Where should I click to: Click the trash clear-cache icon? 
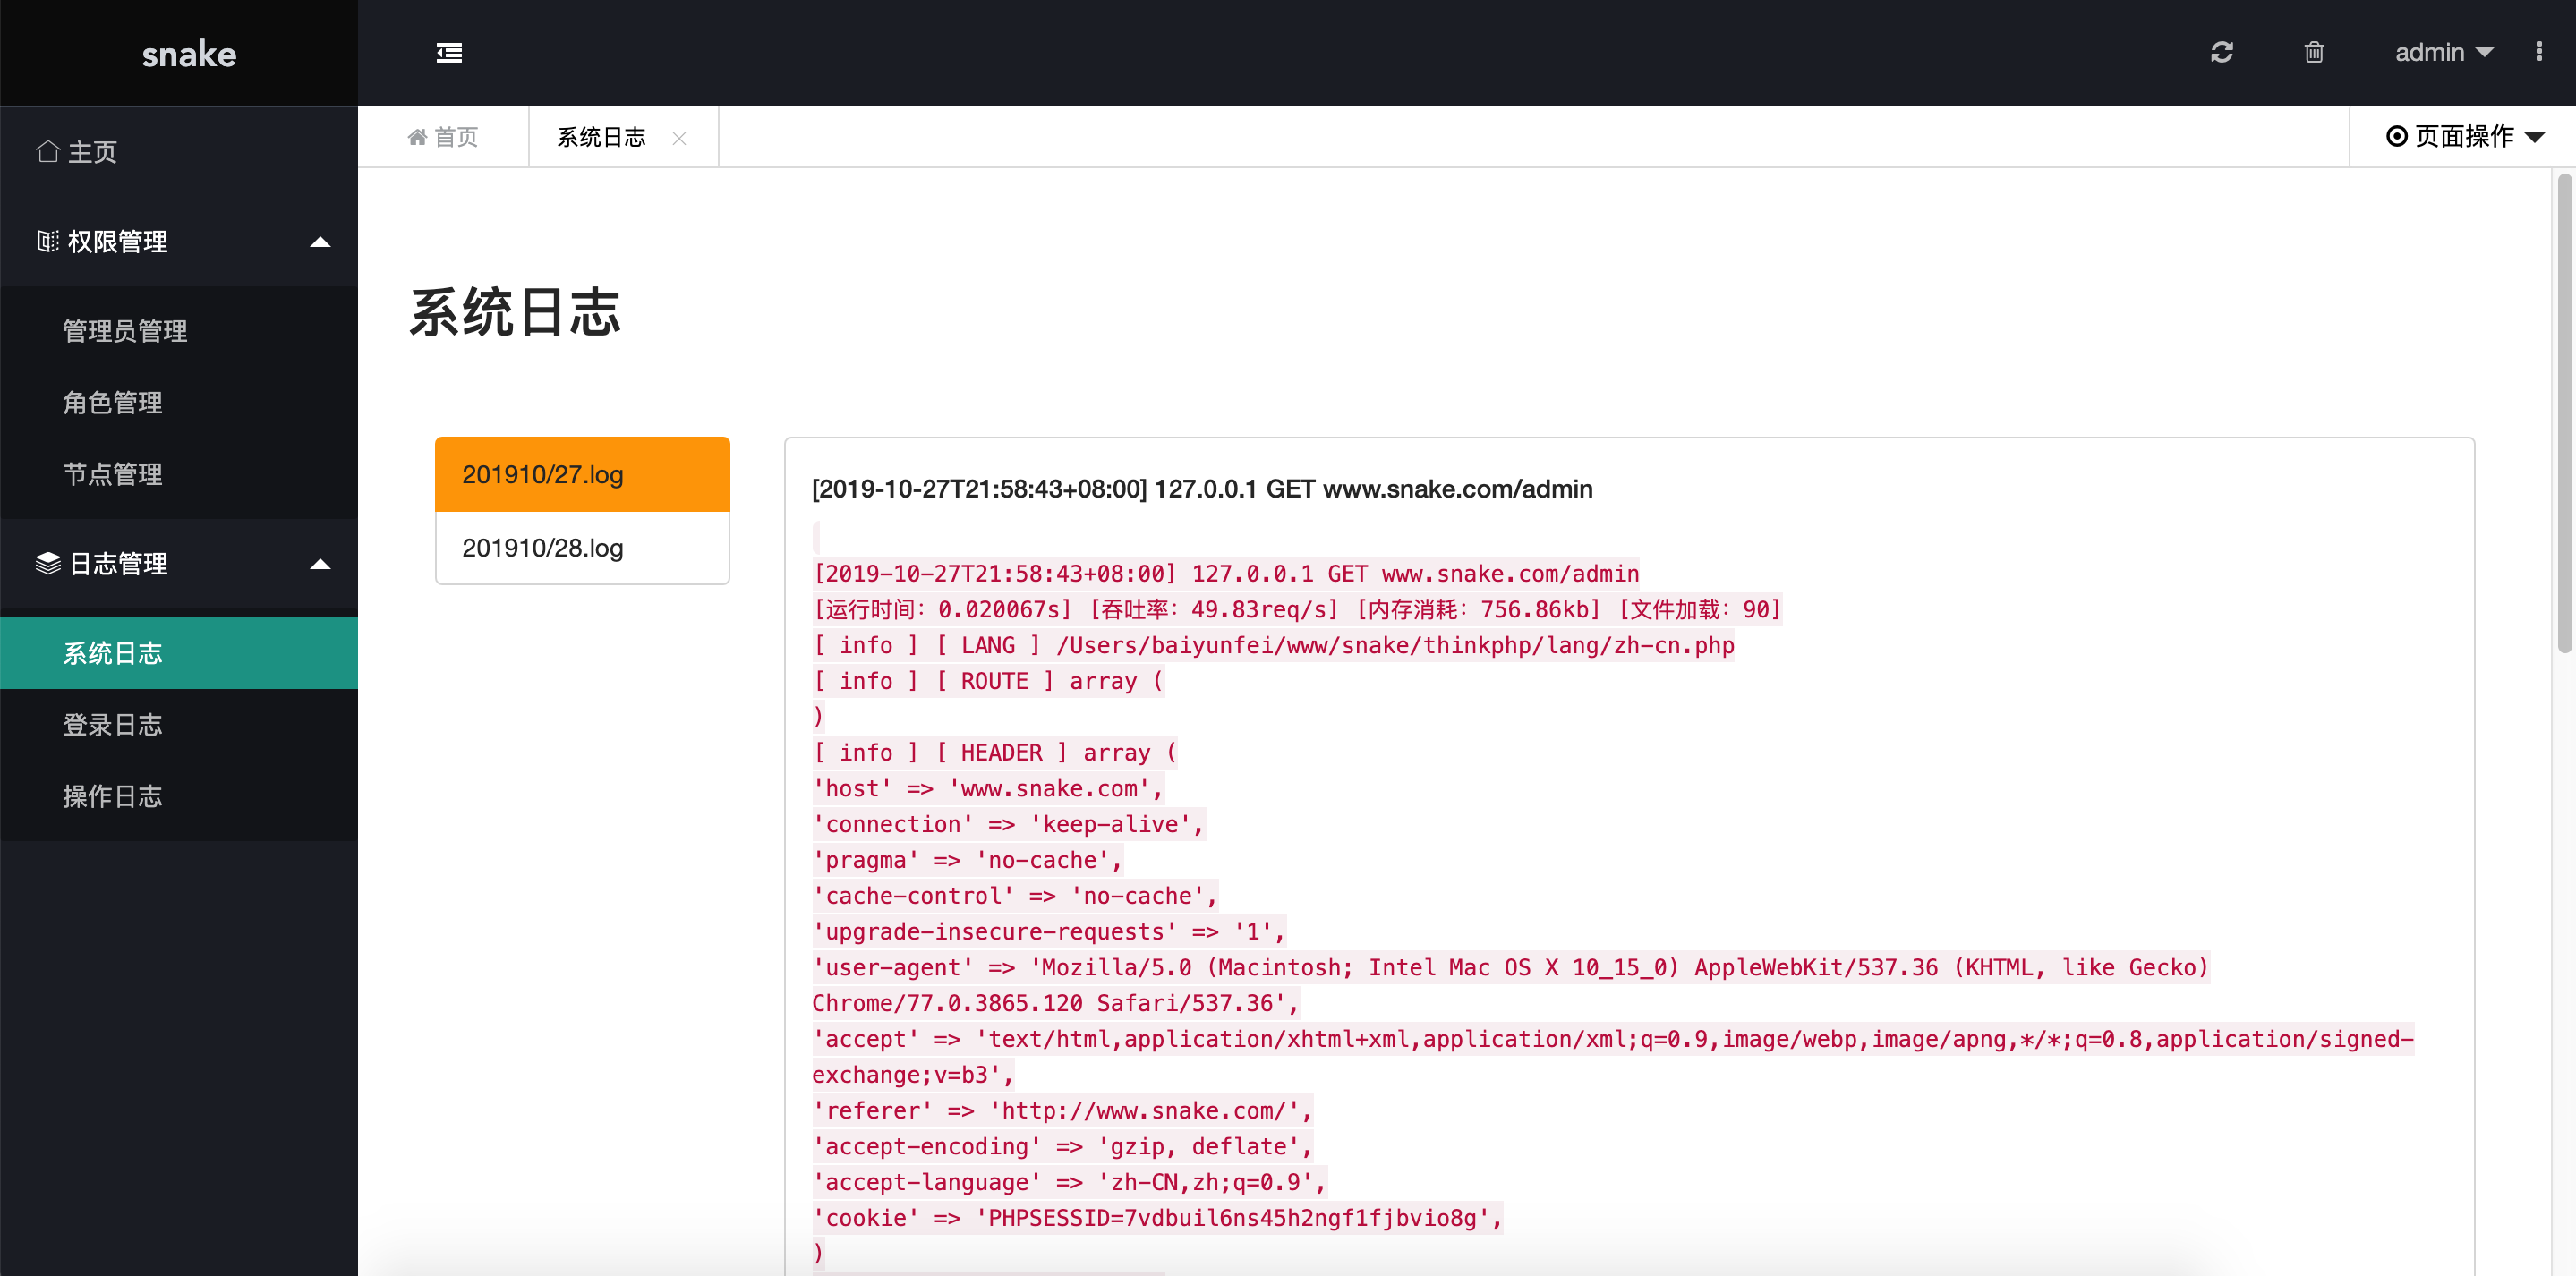coord(2313,52)
